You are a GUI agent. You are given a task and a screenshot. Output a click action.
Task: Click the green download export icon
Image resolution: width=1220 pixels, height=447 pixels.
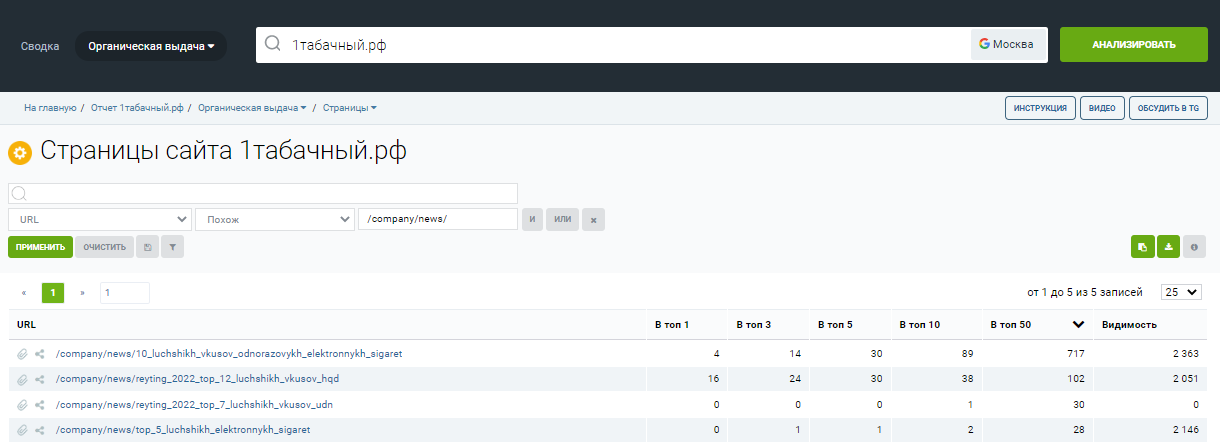[1168, 246]
